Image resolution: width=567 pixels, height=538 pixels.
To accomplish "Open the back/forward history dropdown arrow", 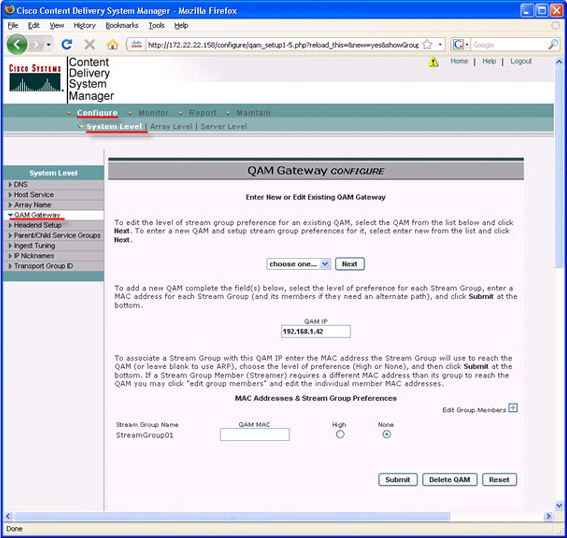I will pyautogui.click(x=49, y=45).
